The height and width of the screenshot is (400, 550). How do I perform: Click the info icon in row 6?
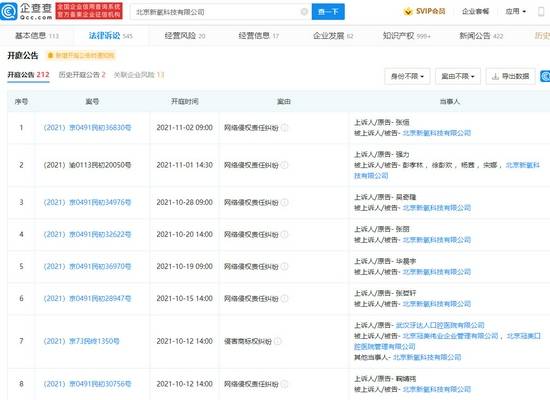pyautogui.click(x=284, y=299)
